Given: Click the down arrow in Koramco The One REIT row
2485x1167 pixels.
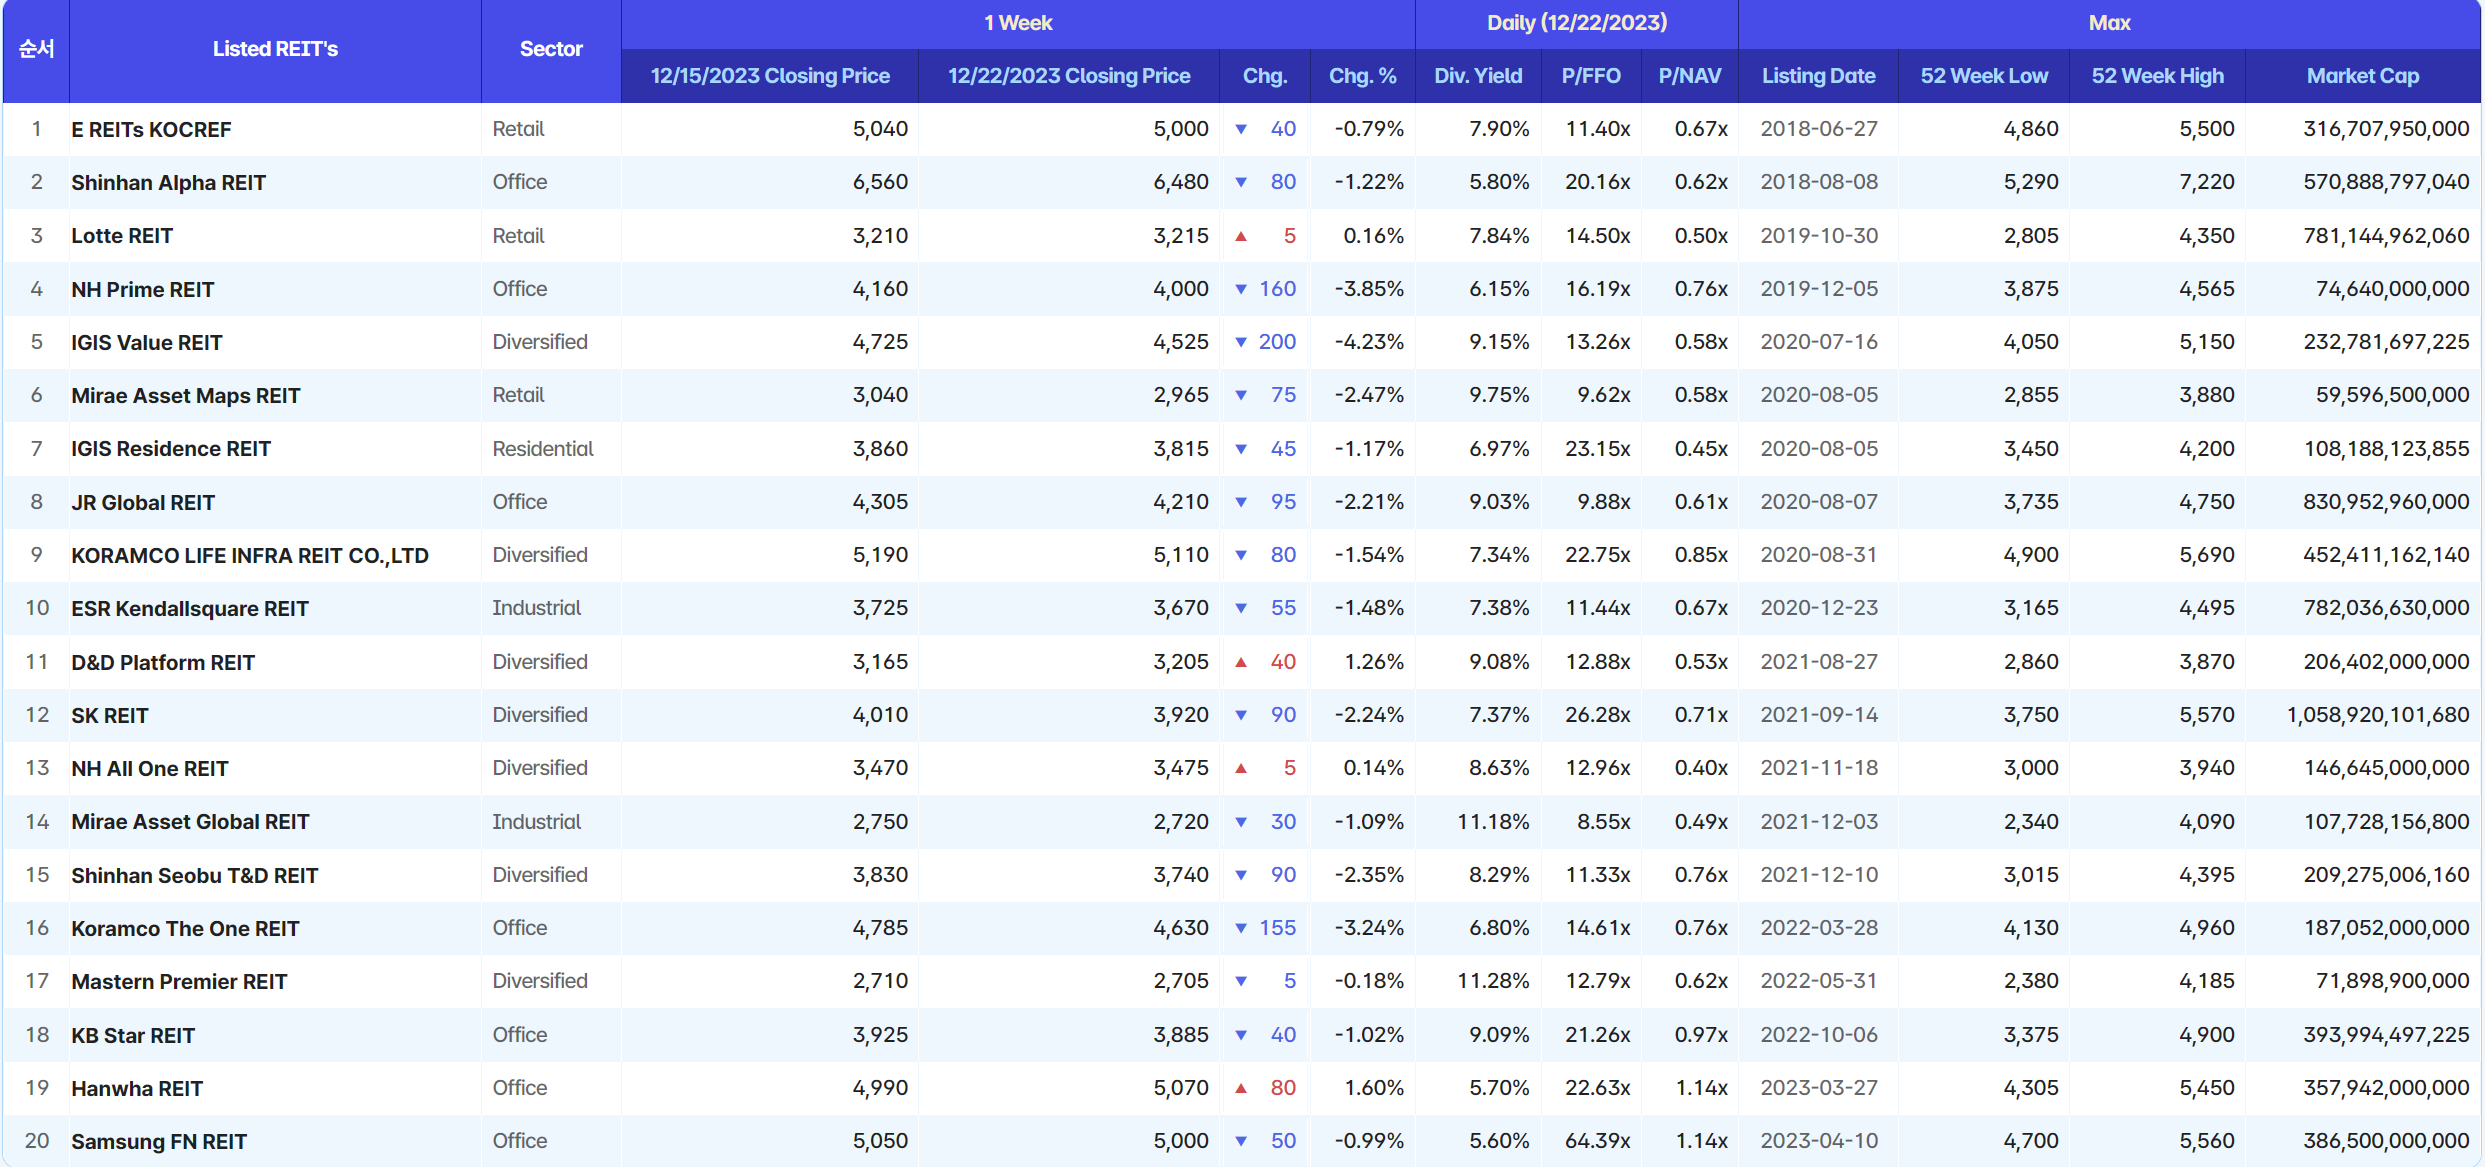Looking at the screenshot, I should pos(1241,928).
